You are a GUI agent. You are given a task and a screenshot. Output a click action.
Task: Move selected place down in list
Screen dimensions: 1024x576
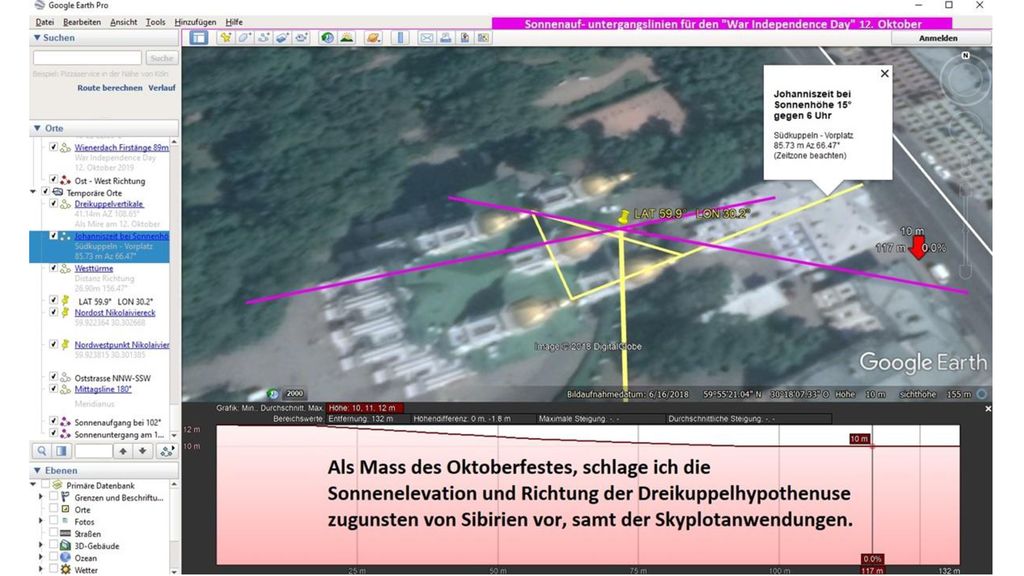(x=142, y=451)
